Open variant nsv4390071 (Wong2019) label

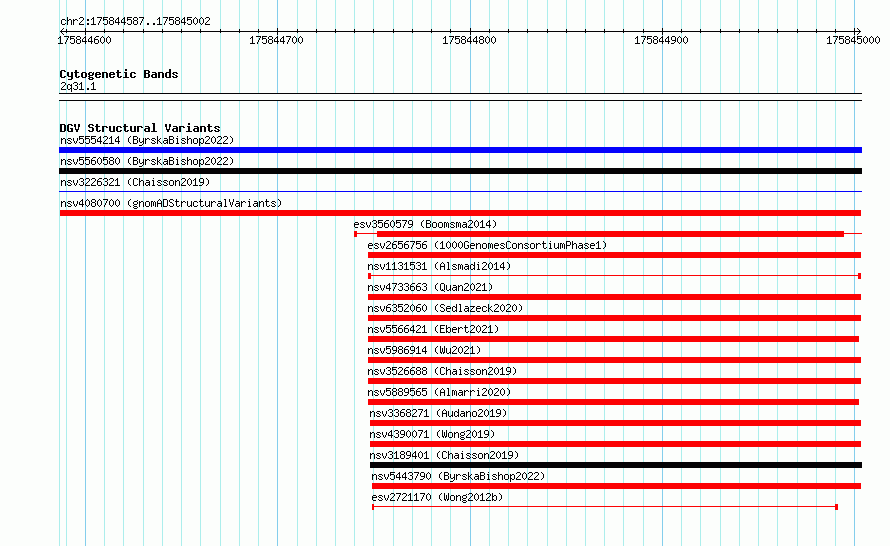[x=432, y=434]
